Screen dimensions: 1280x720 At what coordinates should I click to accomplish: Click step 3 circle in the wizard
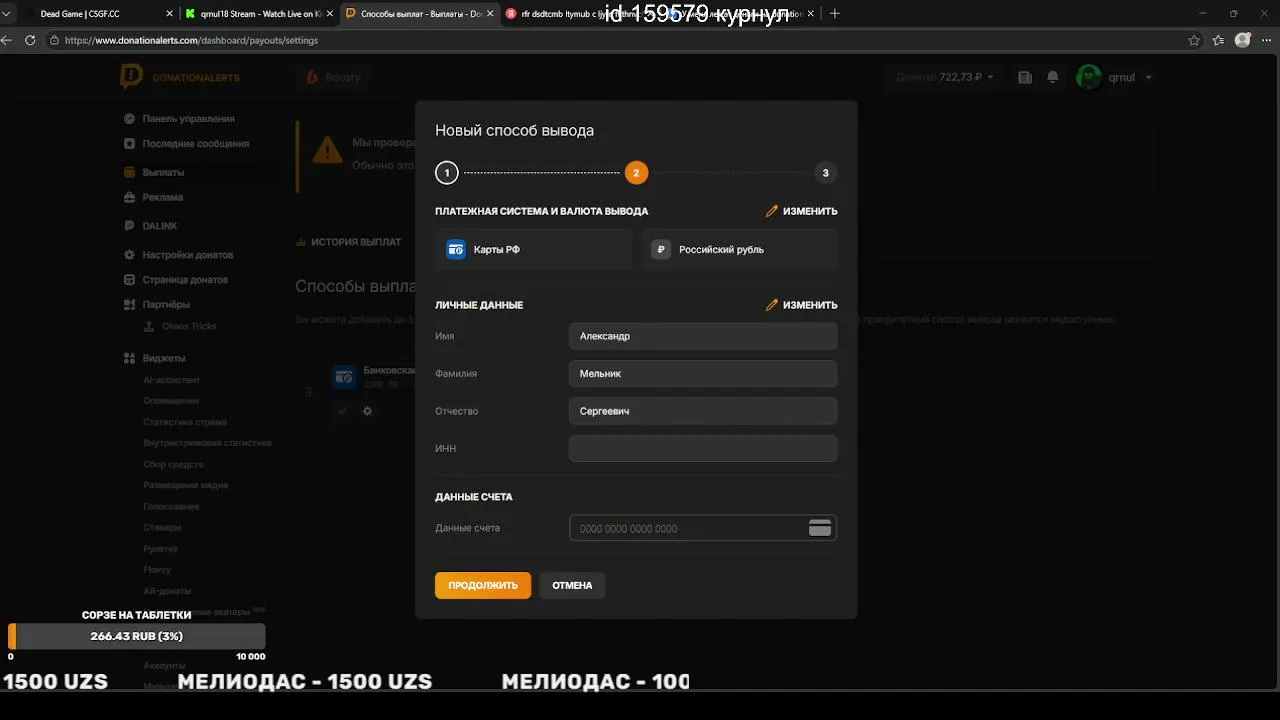825,173
